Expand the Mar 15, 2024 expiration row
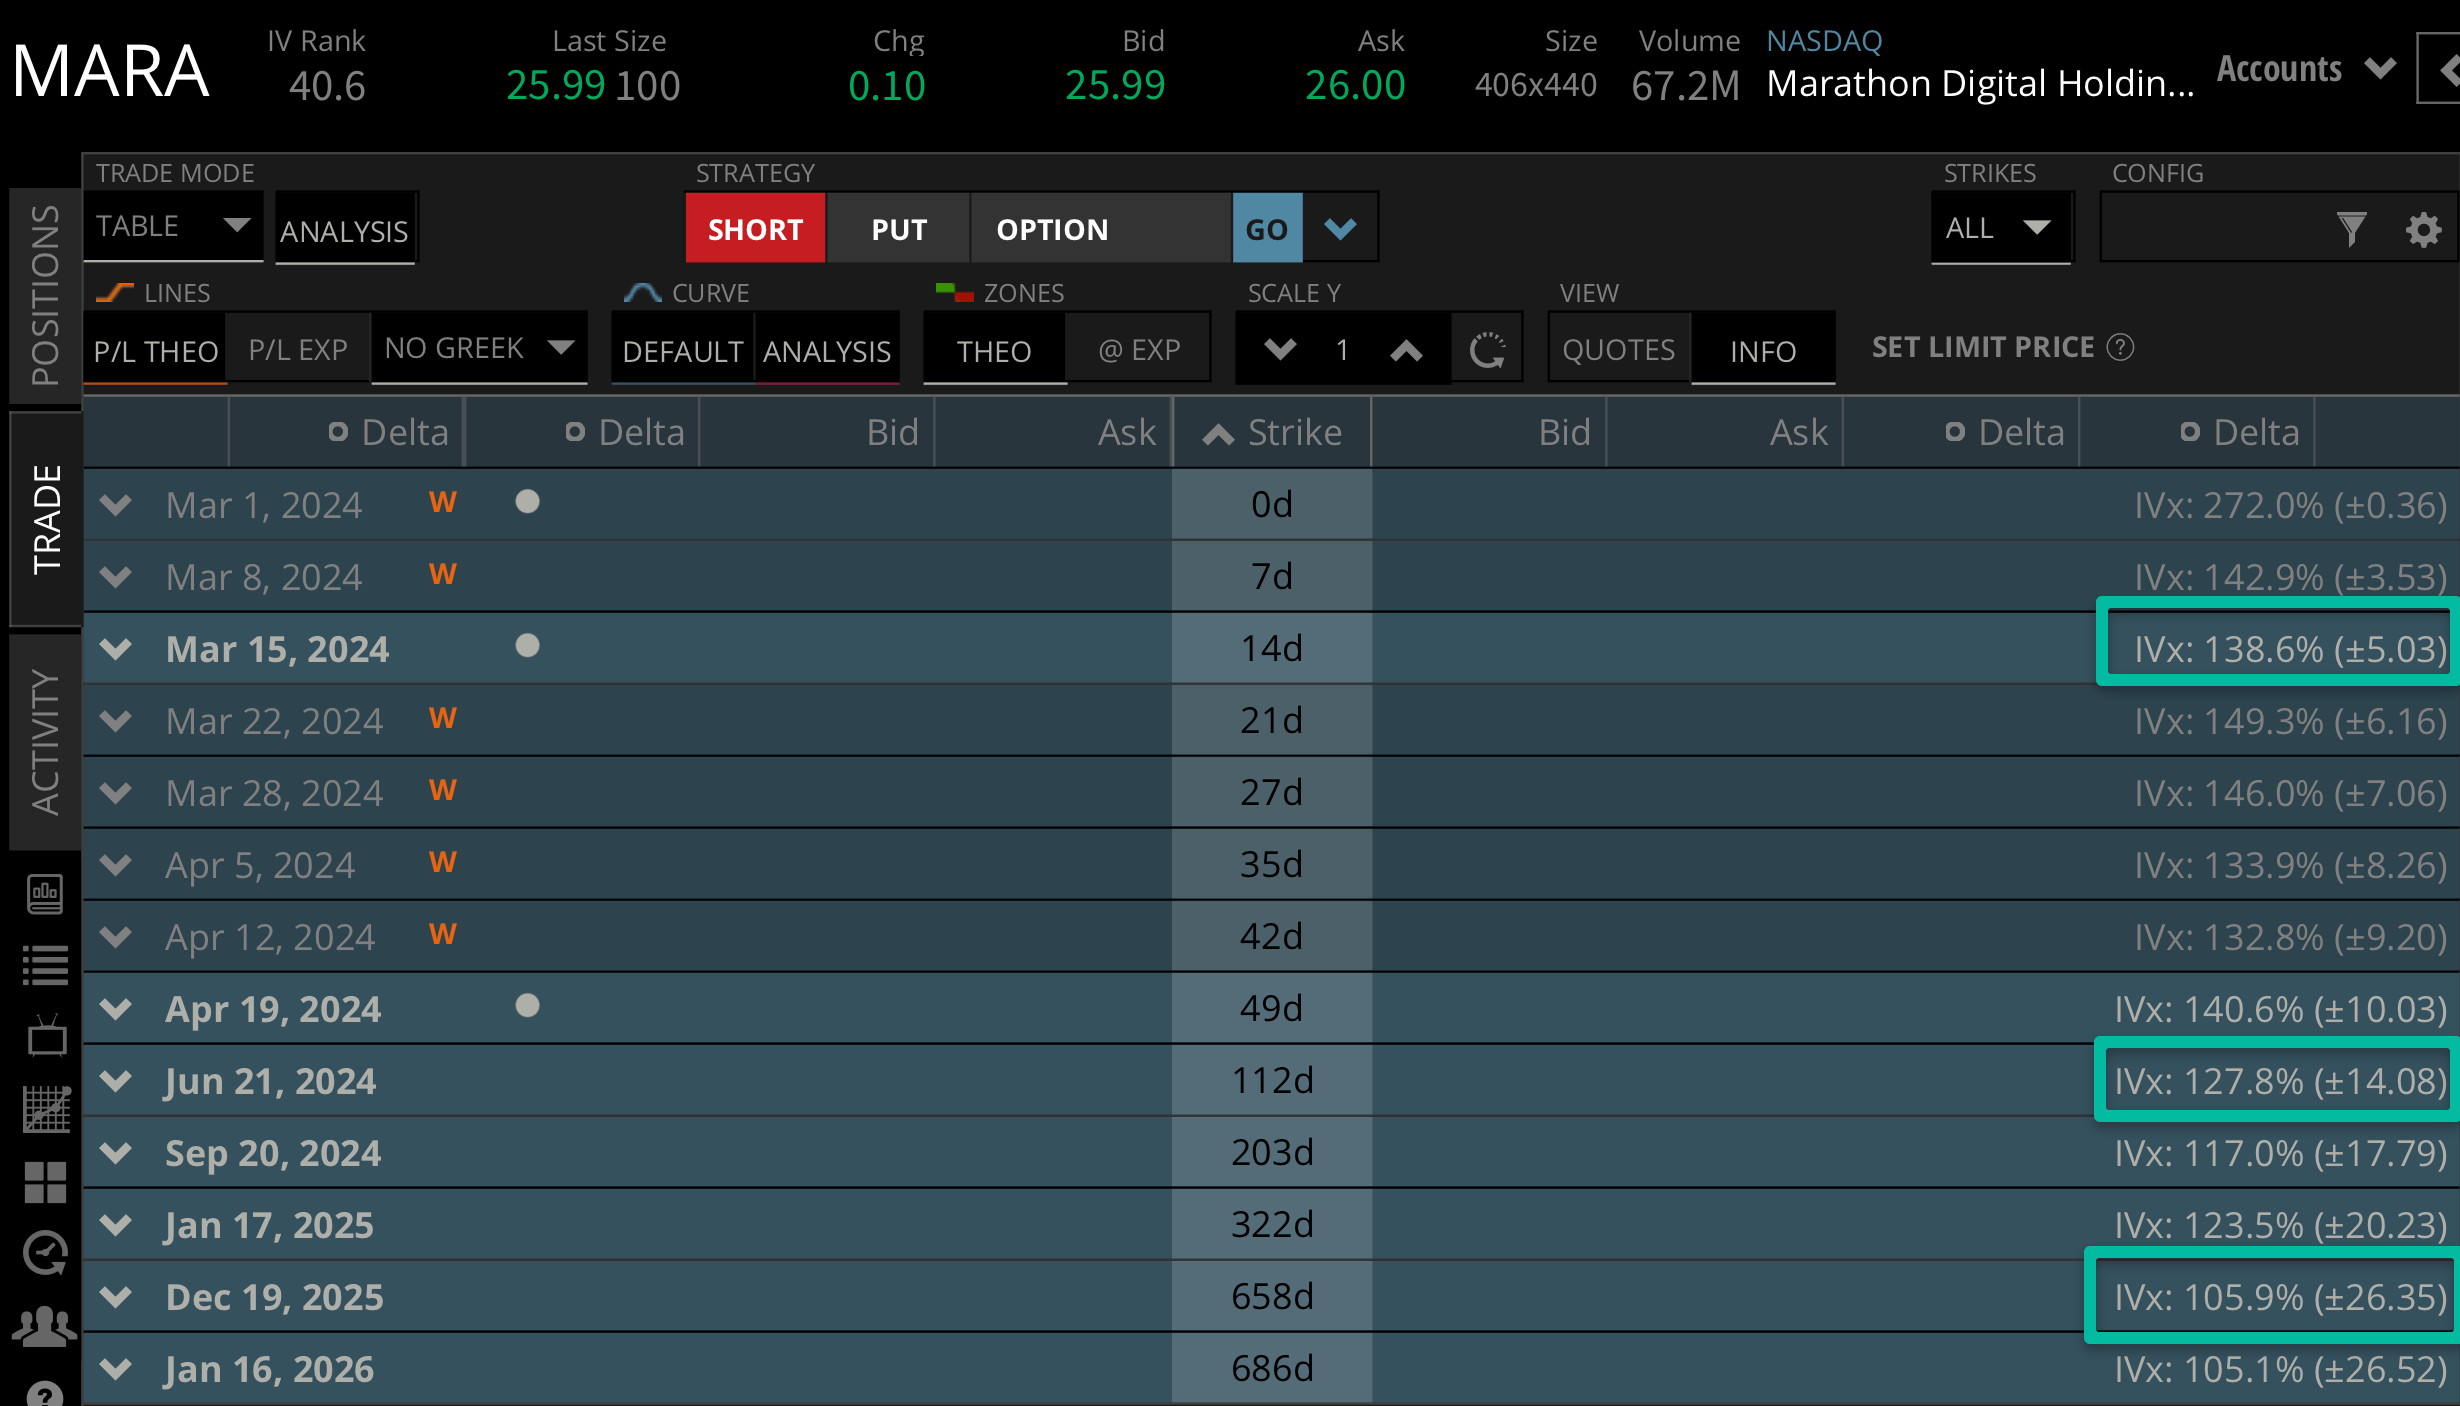This screenshot has width=2460, height=1406. coord(117,649)
